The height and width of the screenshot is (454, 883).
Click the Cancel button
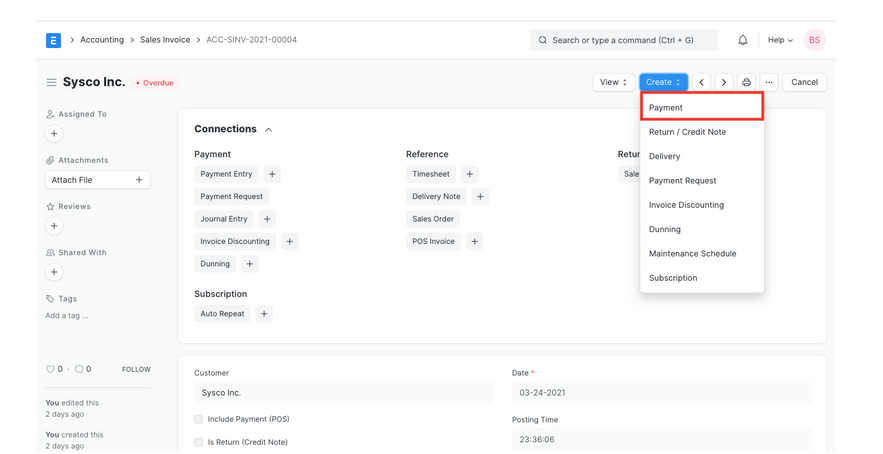(x=804, y=82)
